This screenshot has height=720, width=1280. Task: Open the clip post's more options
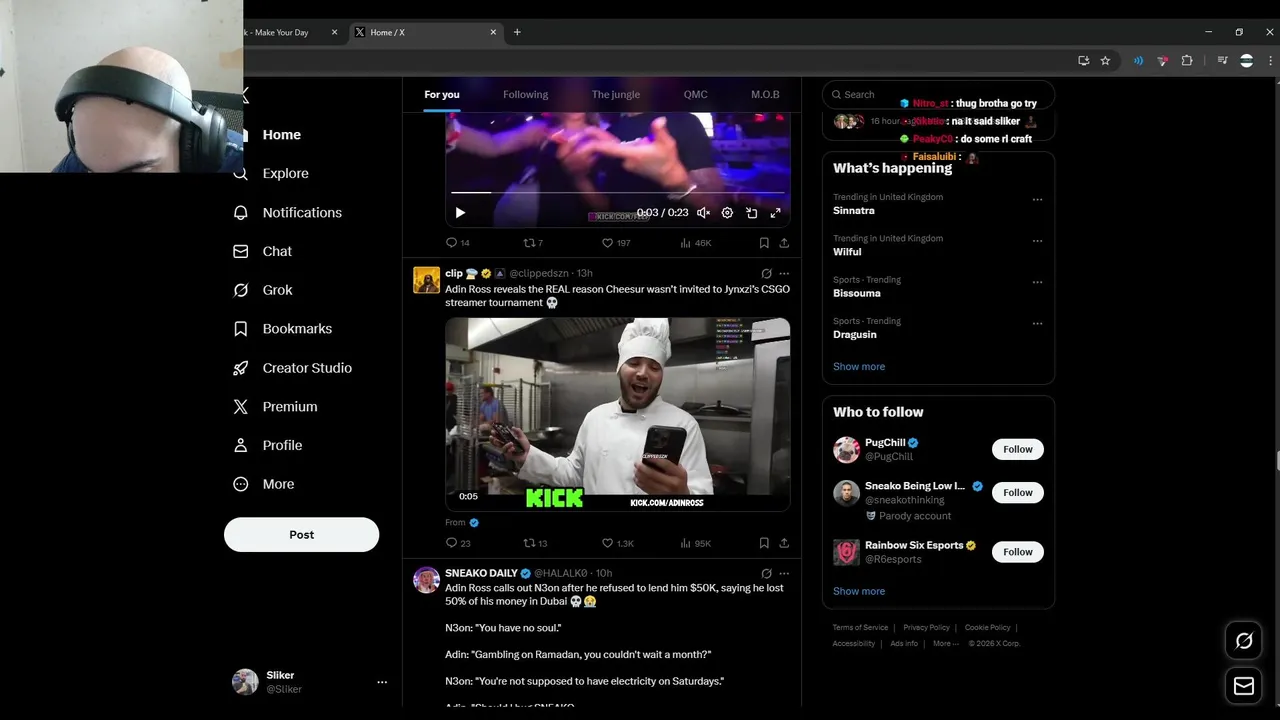(784, 273)
